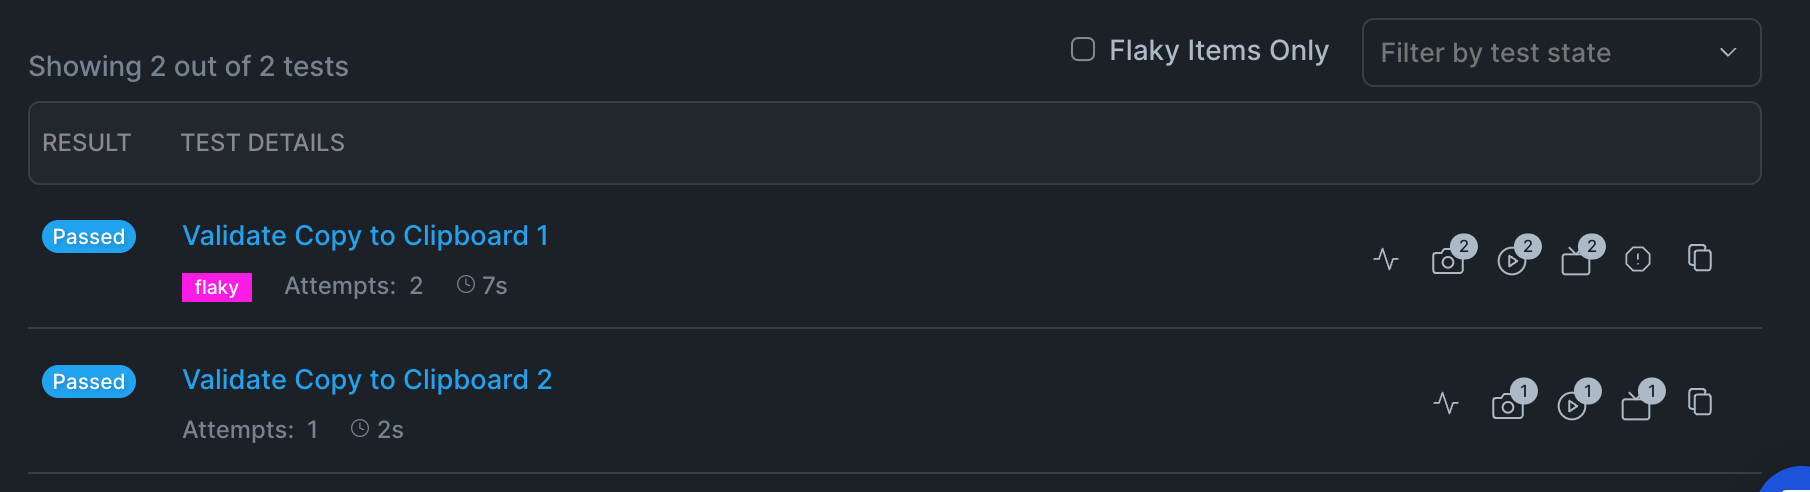
Task: Open the Filter by test state dropdown
Action: tap(1561, 53)
